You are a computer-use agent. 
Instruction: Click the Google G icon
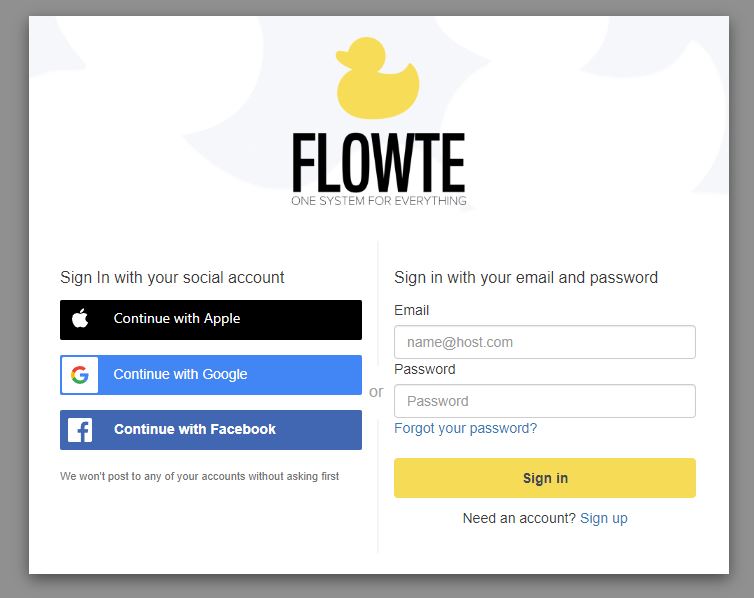pos(80,374)
